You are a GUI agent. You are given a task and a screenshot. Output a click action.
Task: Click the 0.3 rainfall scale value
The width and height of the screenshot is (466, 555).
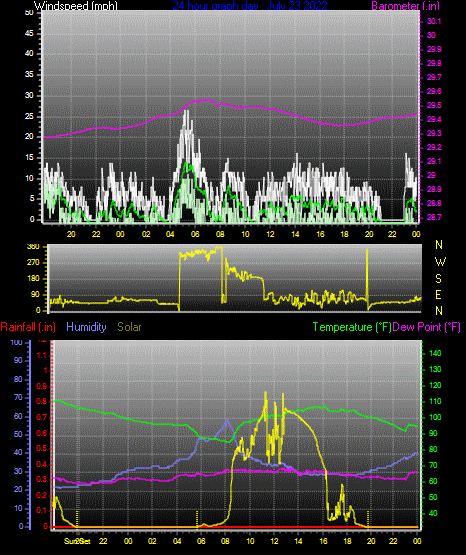click(x=41, y=480)
